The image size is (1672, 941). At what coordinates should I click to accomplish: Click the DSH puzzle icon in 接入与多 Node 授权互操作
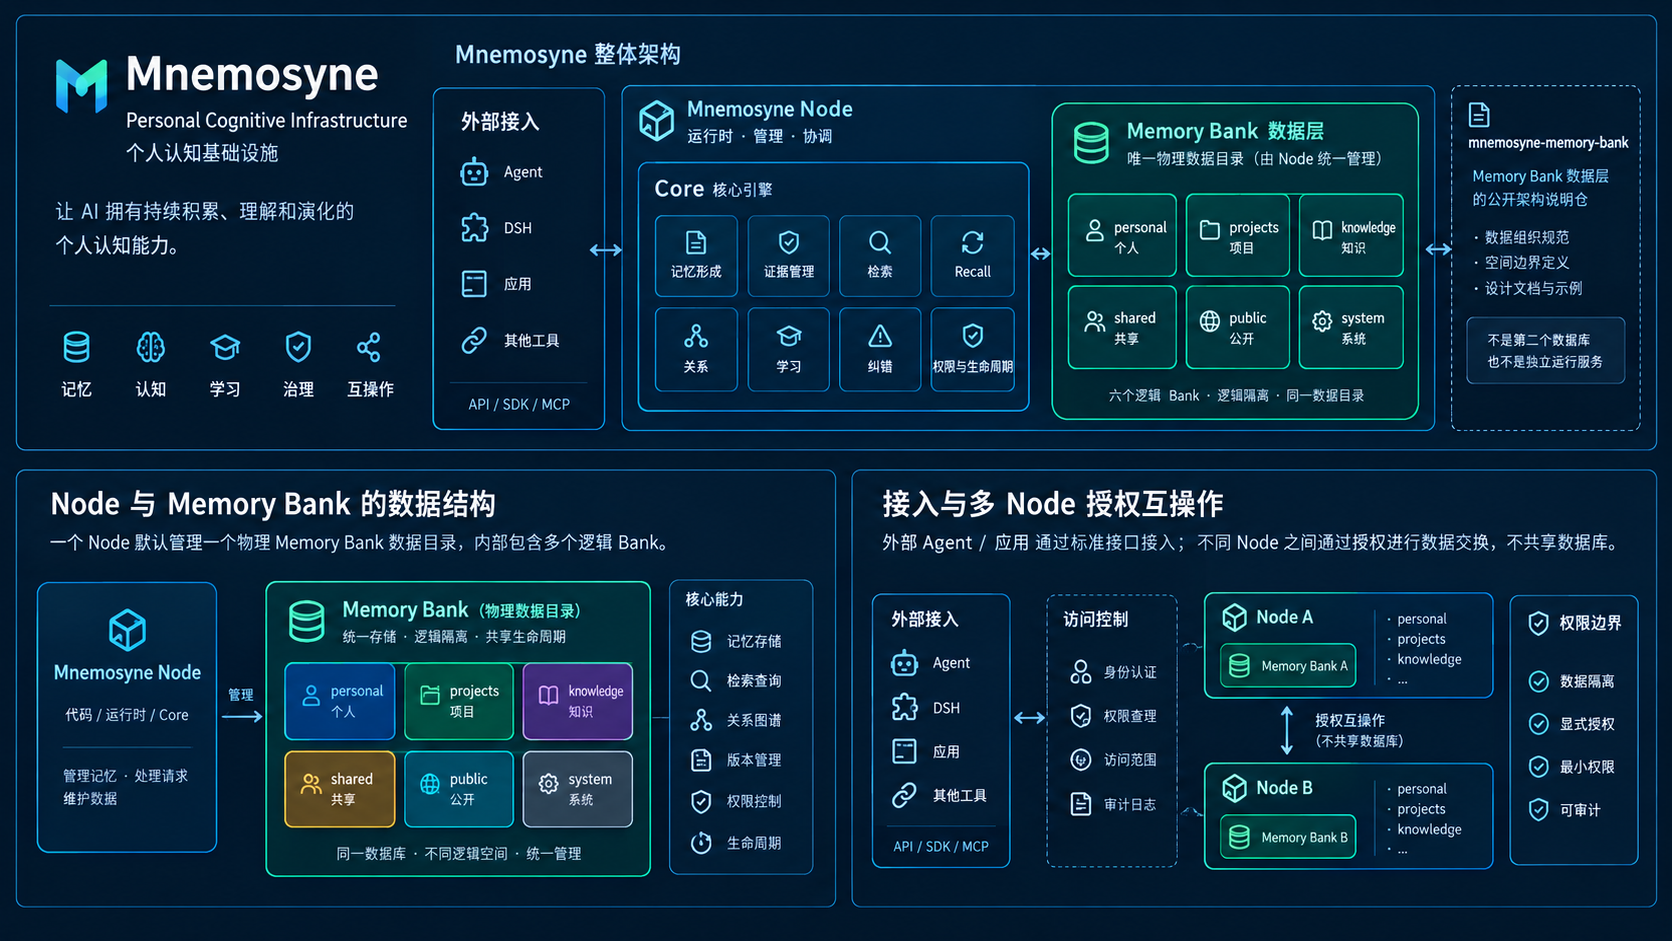pyautogui.click(x=905, y=707)
